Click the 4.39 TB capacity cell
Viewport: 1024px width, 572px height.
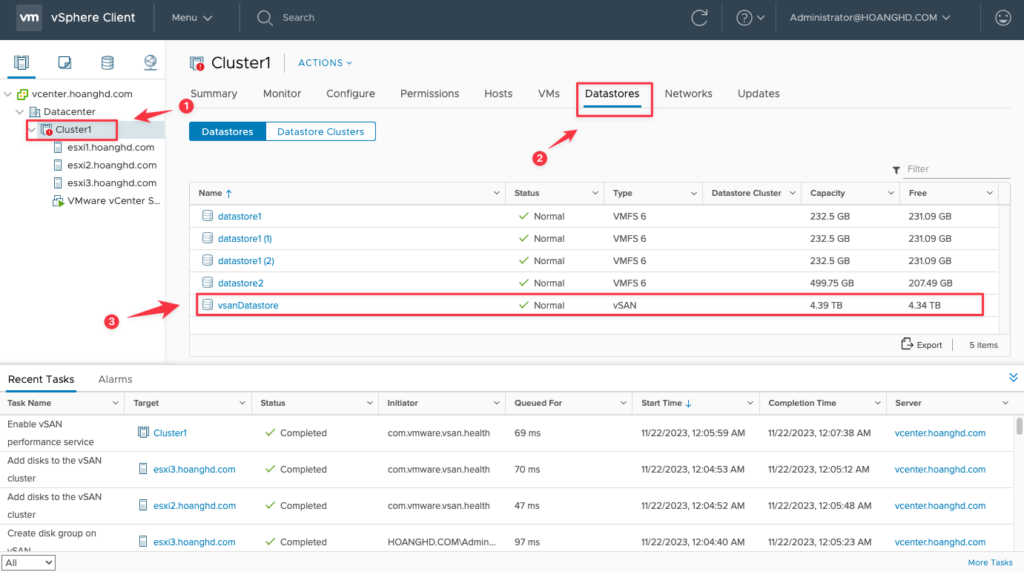(826, 305)
